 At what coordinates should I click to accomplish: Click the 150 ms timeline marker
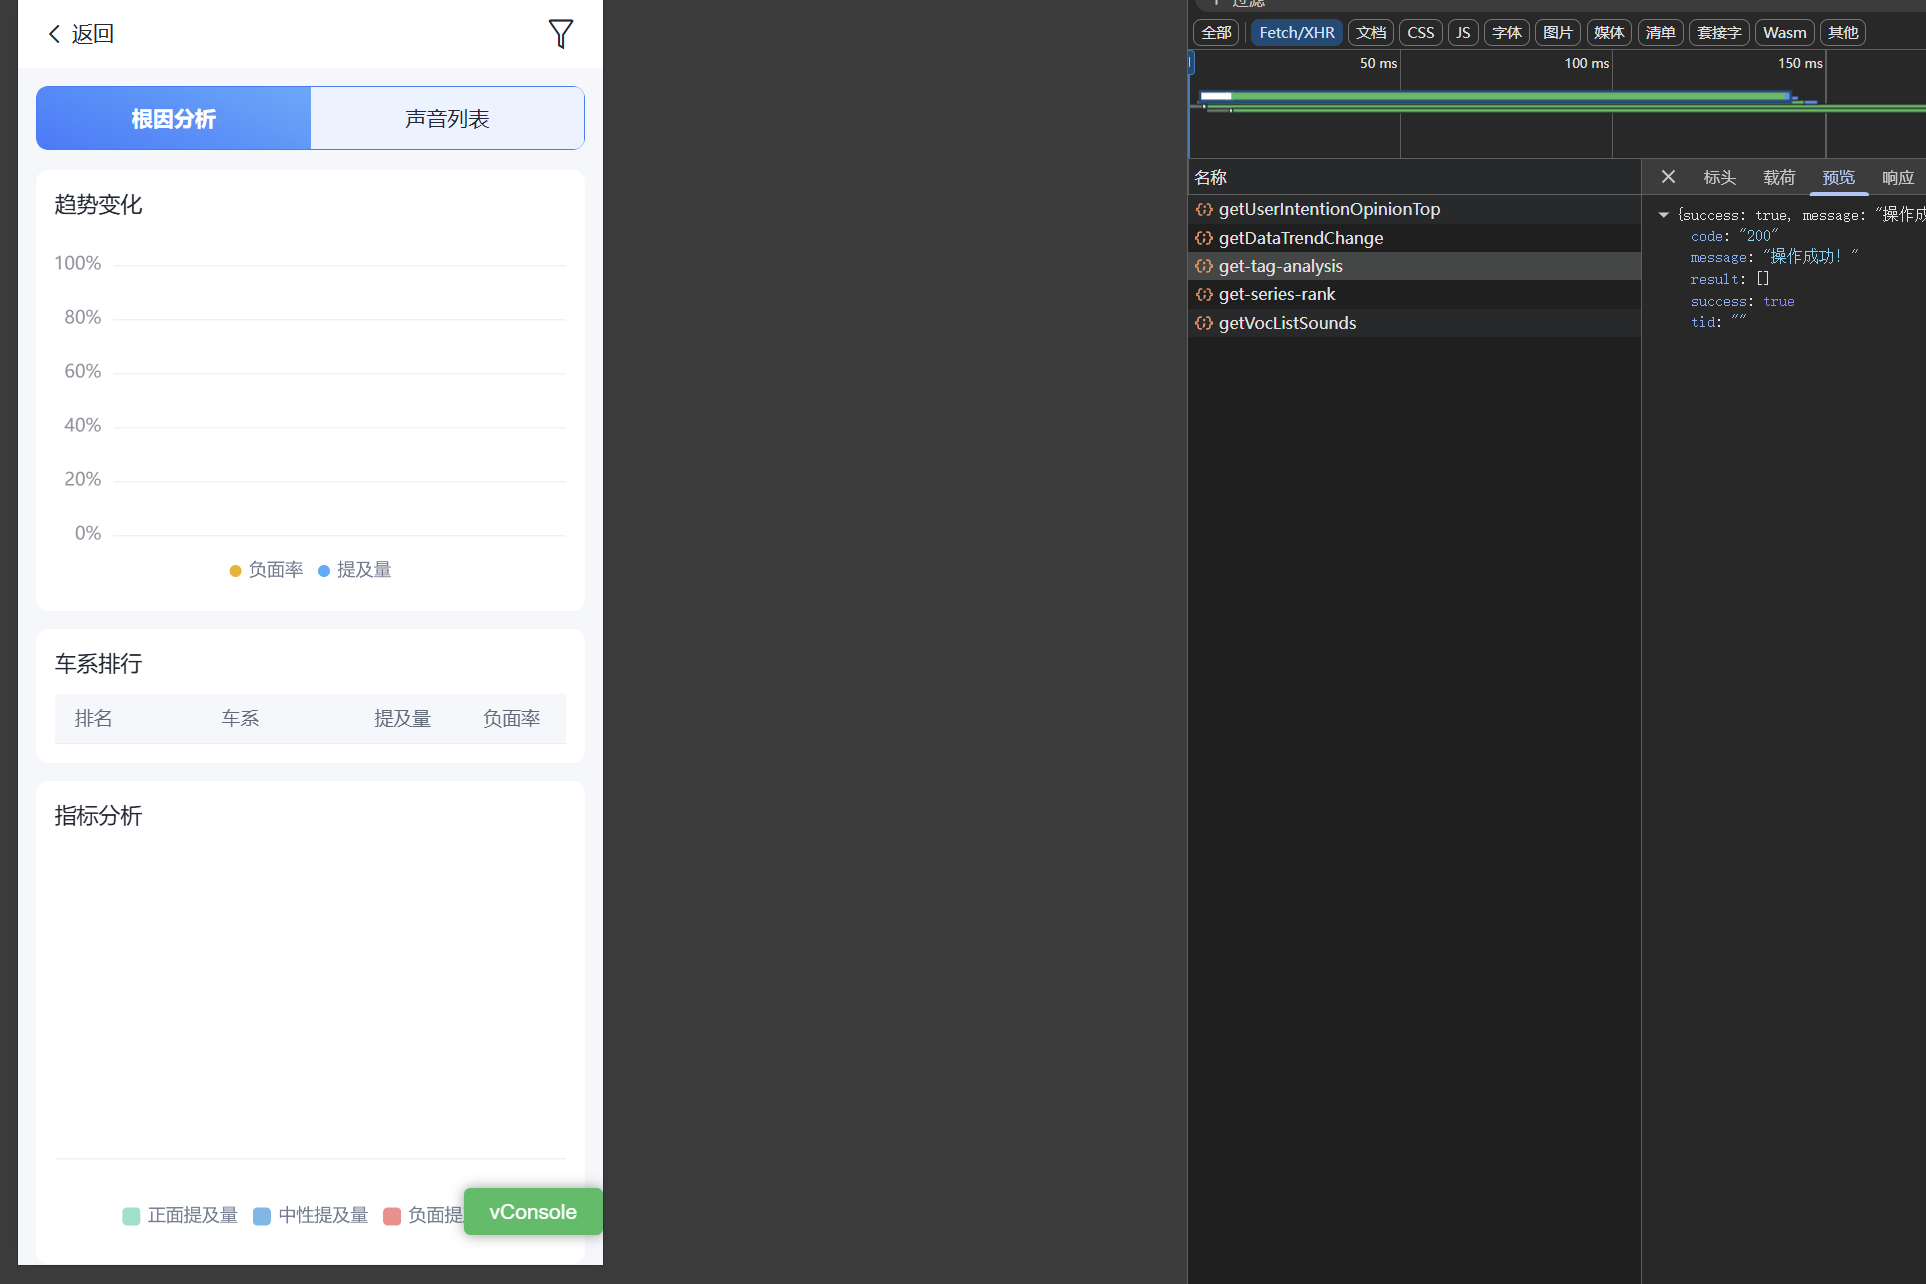[x=1799, y=63]
